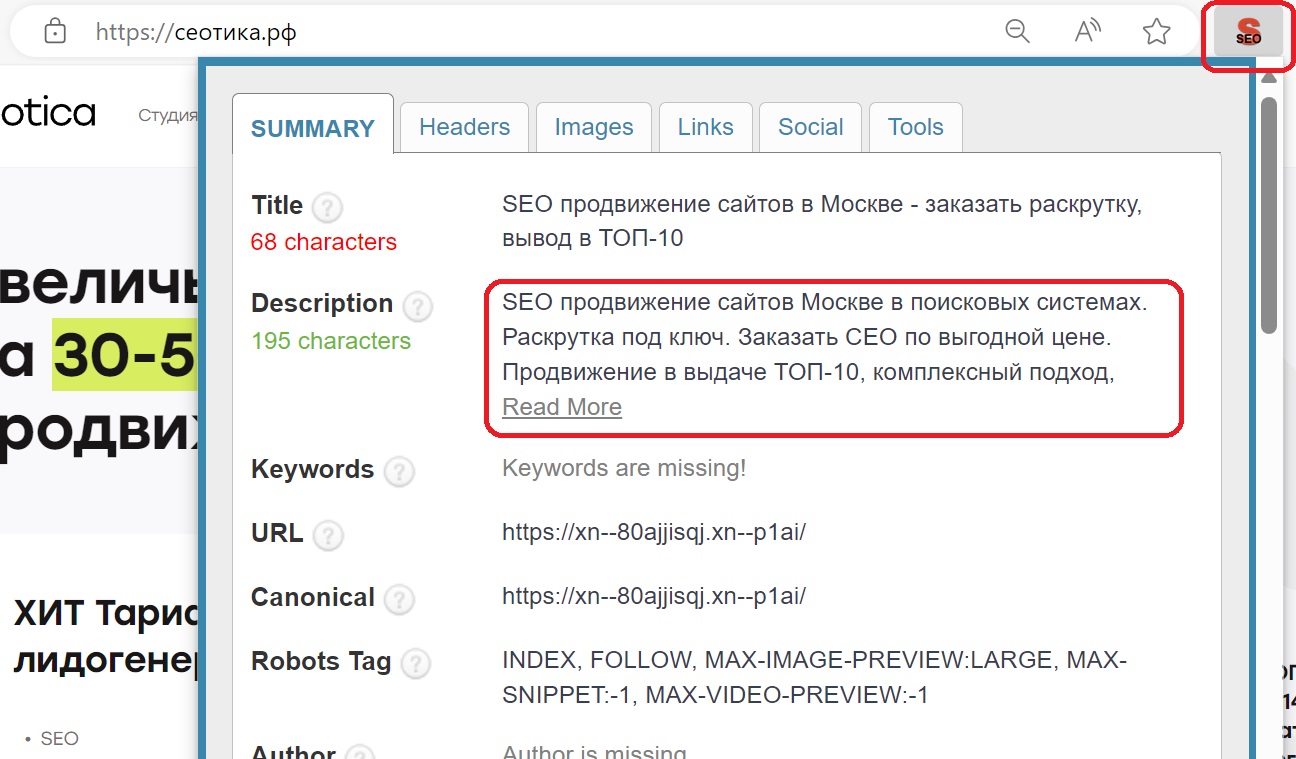This screenshot has height=759, width=1296.
Task: Select the Social tab
Action: coord(810,127)
